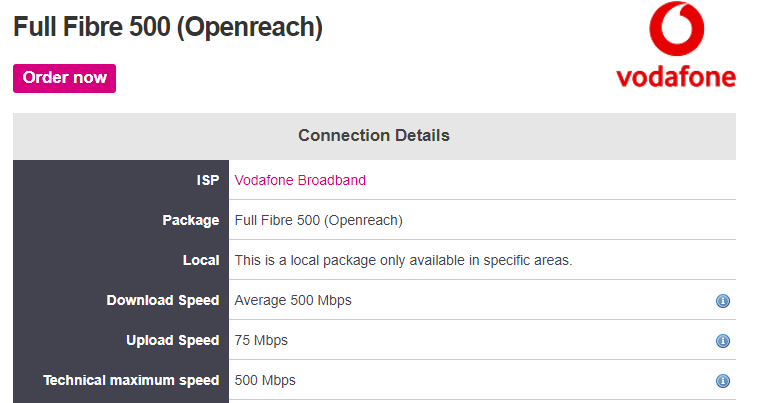
Task: Click the Download Speed row label
Action: coord(163,300)
